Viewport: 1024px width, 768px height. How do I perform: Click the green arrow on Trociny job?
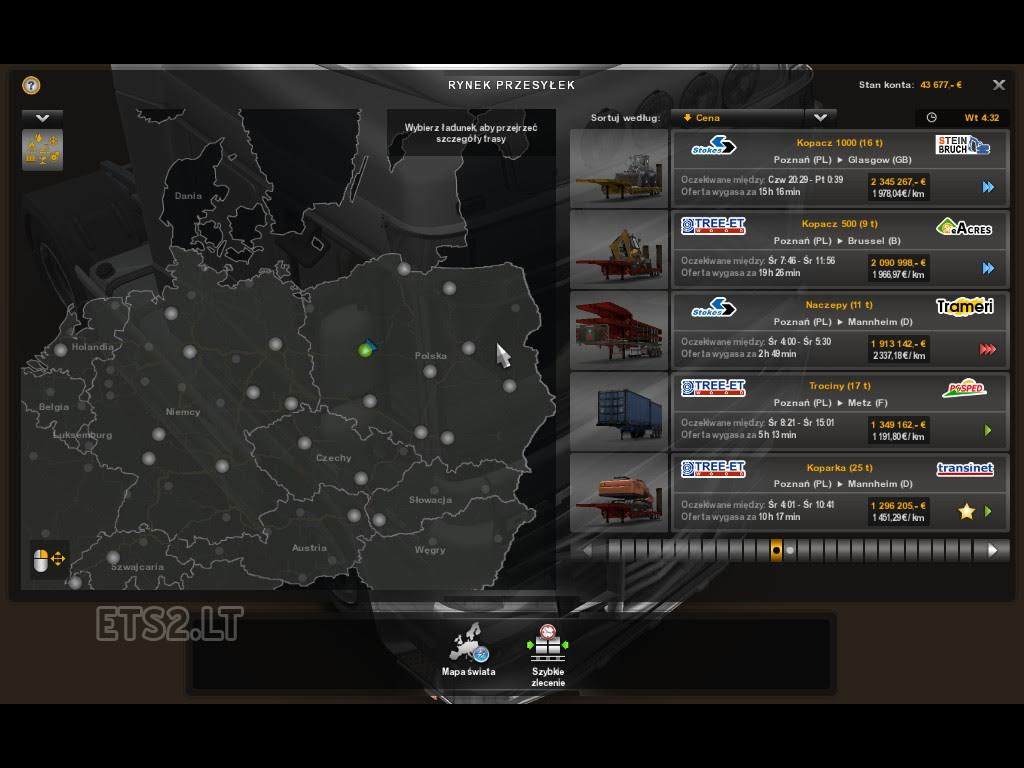[988, 431]
